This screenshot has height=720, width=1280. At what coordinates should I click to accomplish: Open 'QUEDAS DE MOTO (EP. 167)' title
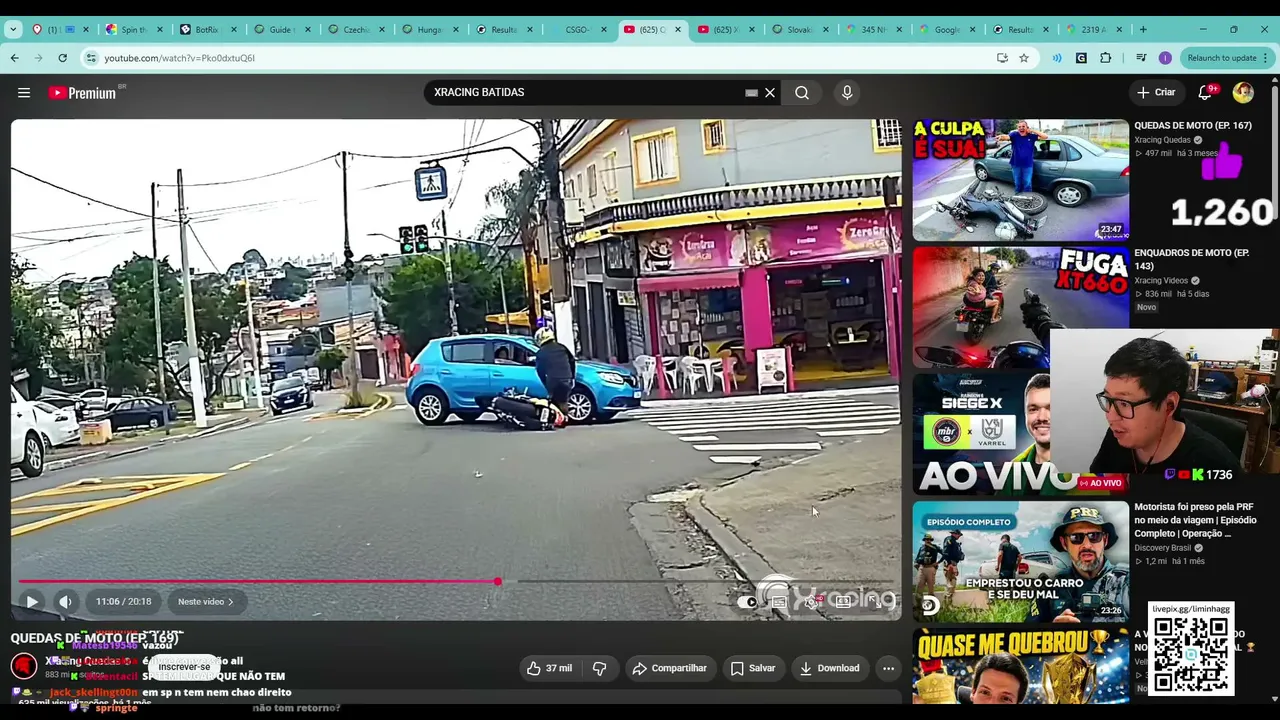(1193, 126)
